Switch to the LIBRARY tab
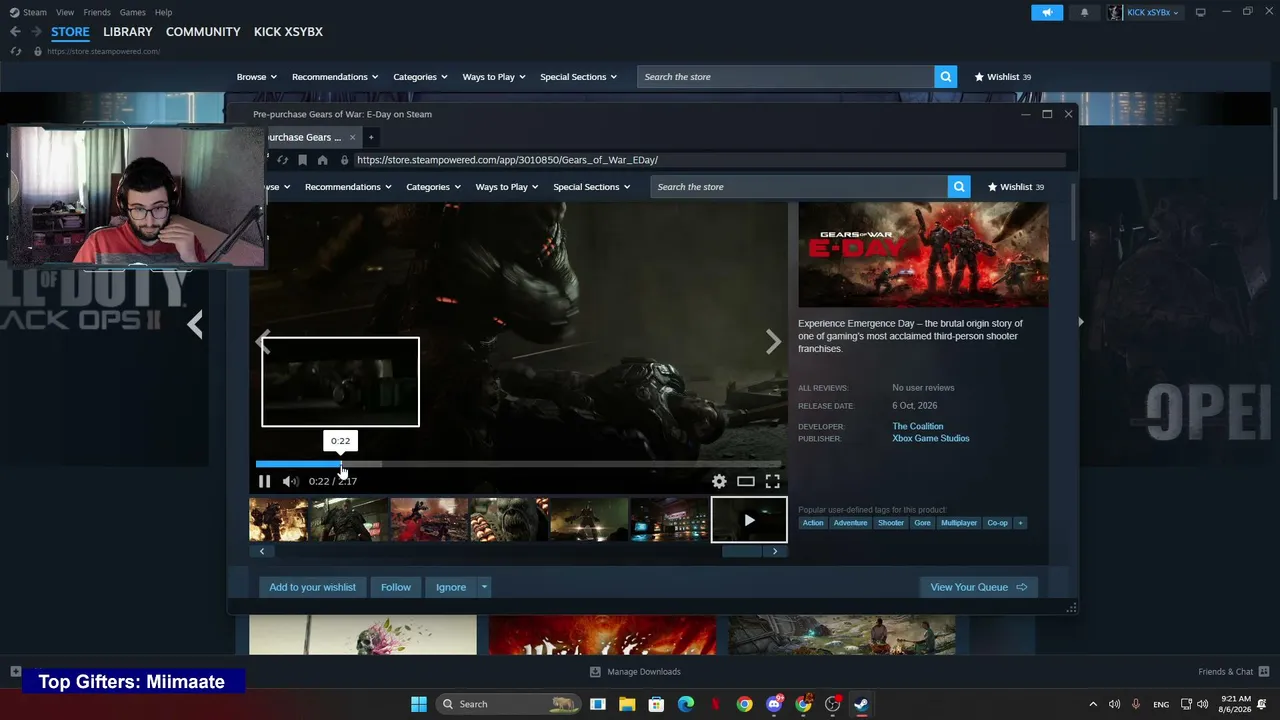1280x720 pixels. pyautogui.click(x=128, y=32)
